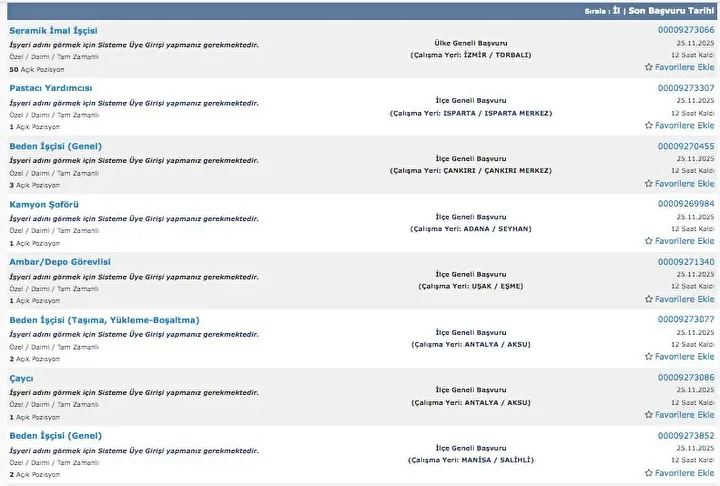Open Pastacı Yardımcısı job listing
The width and height of the screenshot is (720, 486).
click(50, 88)
